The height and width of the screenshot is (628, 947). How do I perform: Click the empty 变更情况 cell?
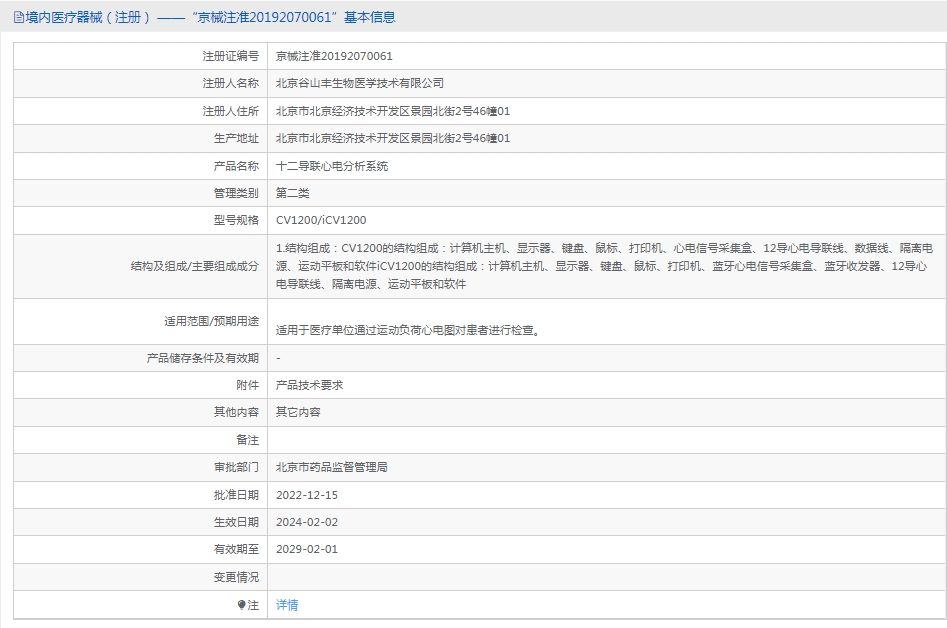click(x=607, y=577)
